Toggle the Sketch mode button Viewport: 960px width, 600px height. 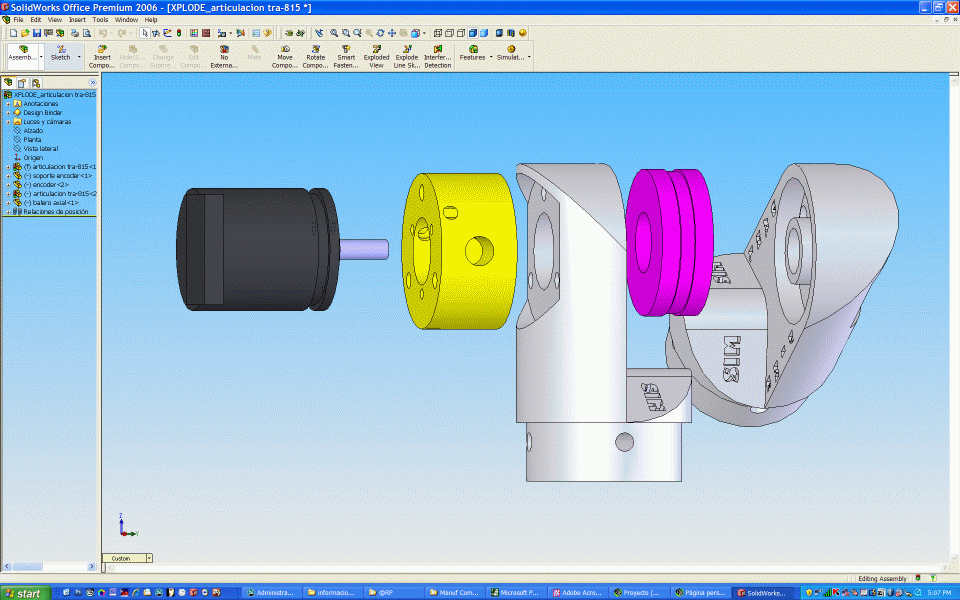tap(62, 56)
